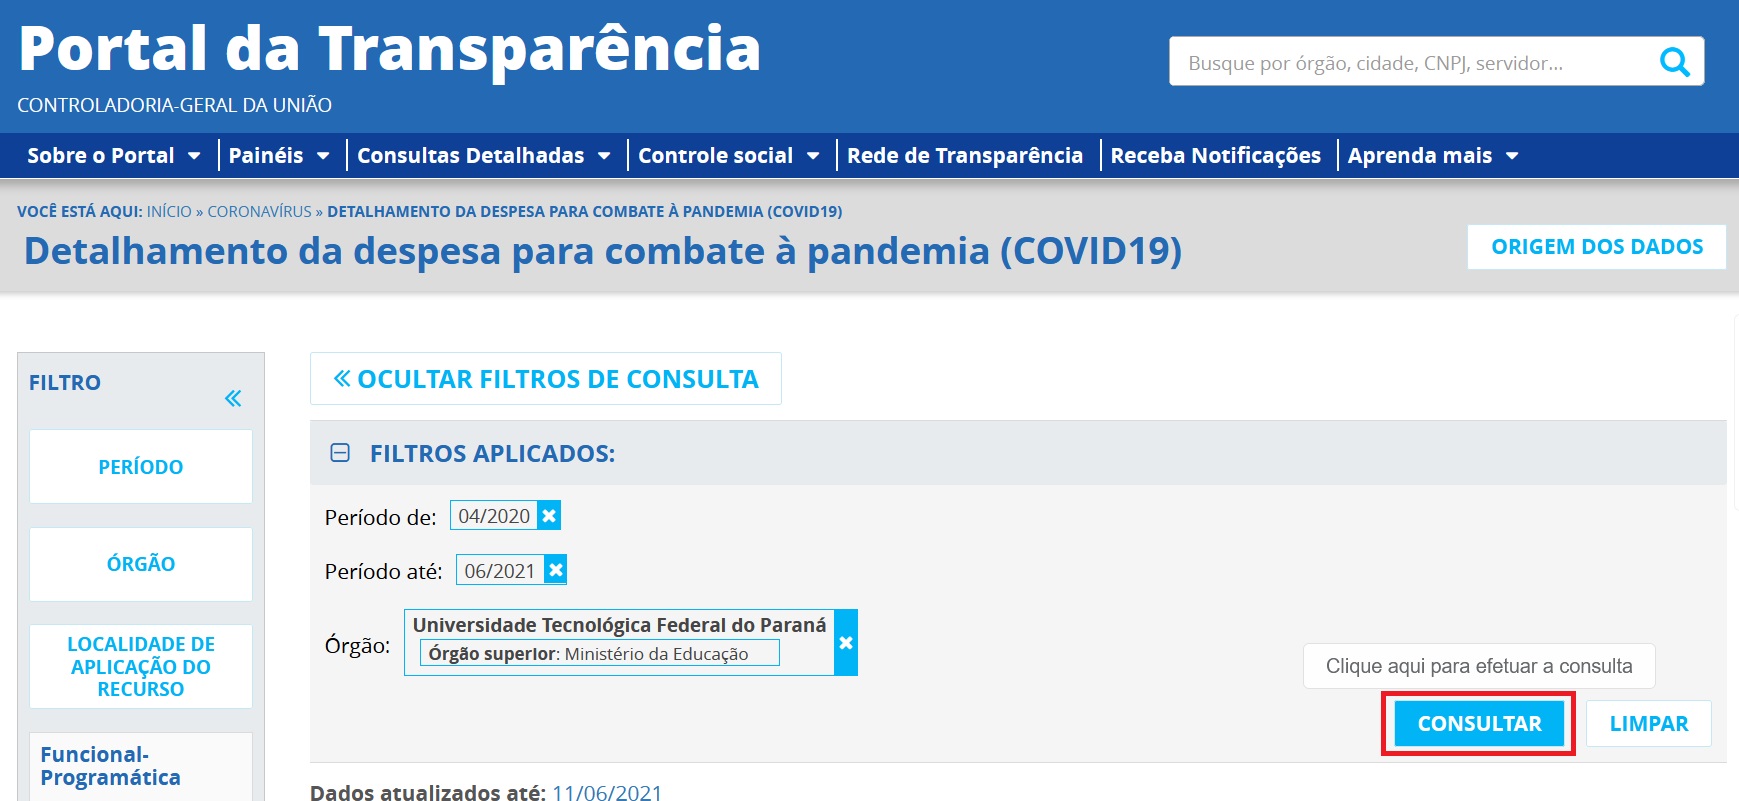Open the Período filter option
The height and width of the screenshot is (801, 1739).
pos(141,467)
